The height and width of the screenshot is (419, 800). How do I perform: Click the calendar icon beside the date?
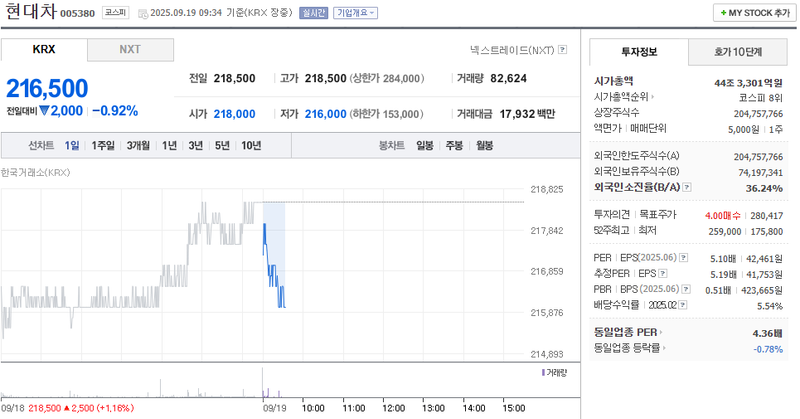pos(143,14)
